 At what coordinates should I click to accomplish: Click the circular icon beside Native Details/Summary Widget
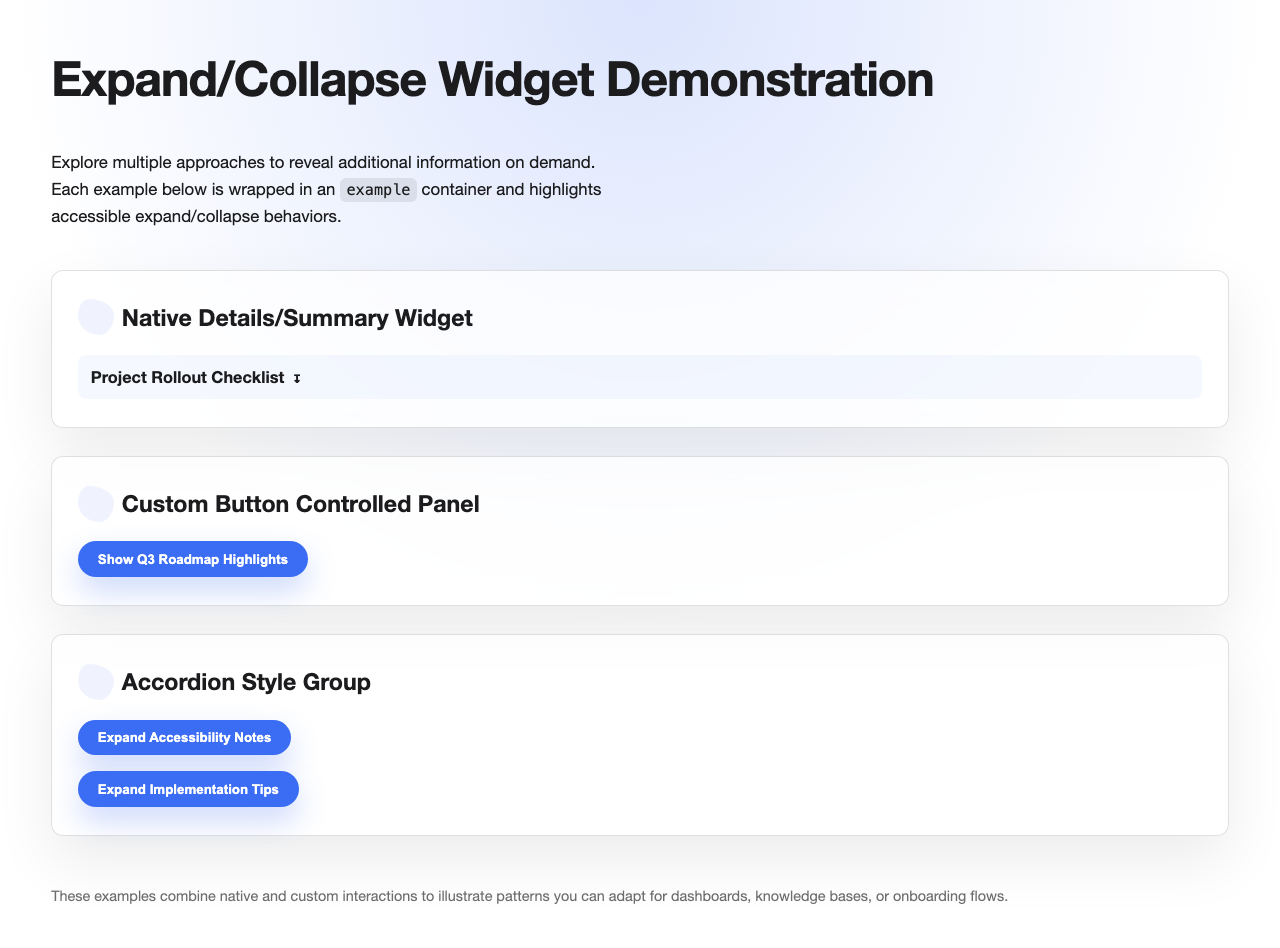point(95,317)
